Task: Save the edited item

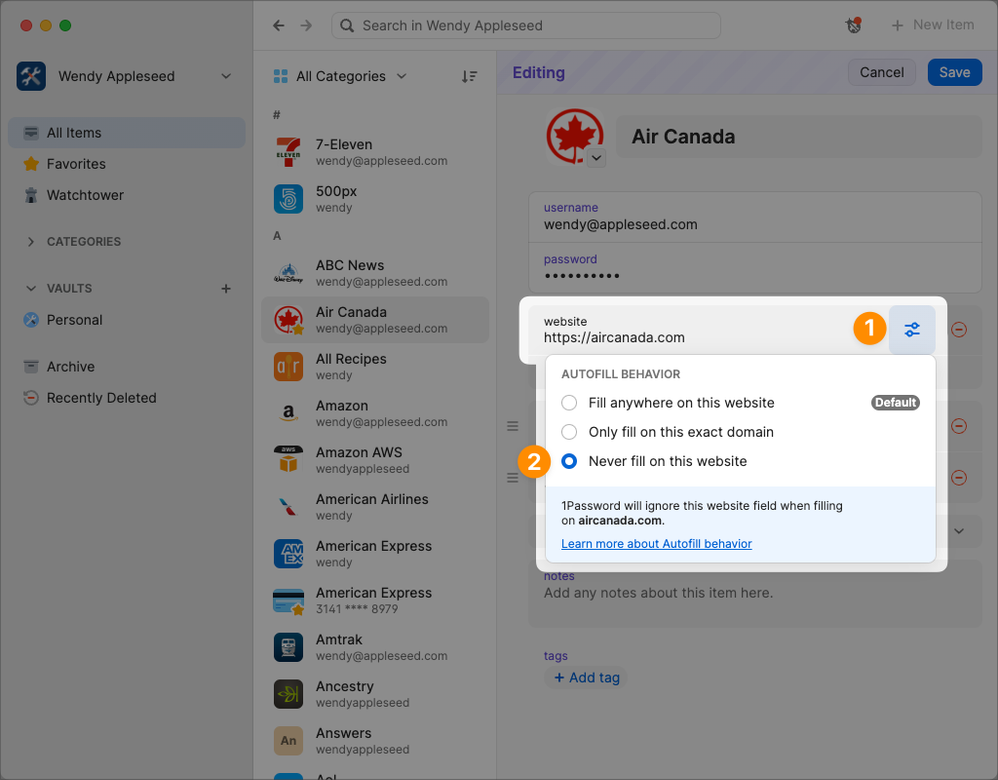Action: click(954, 73)
